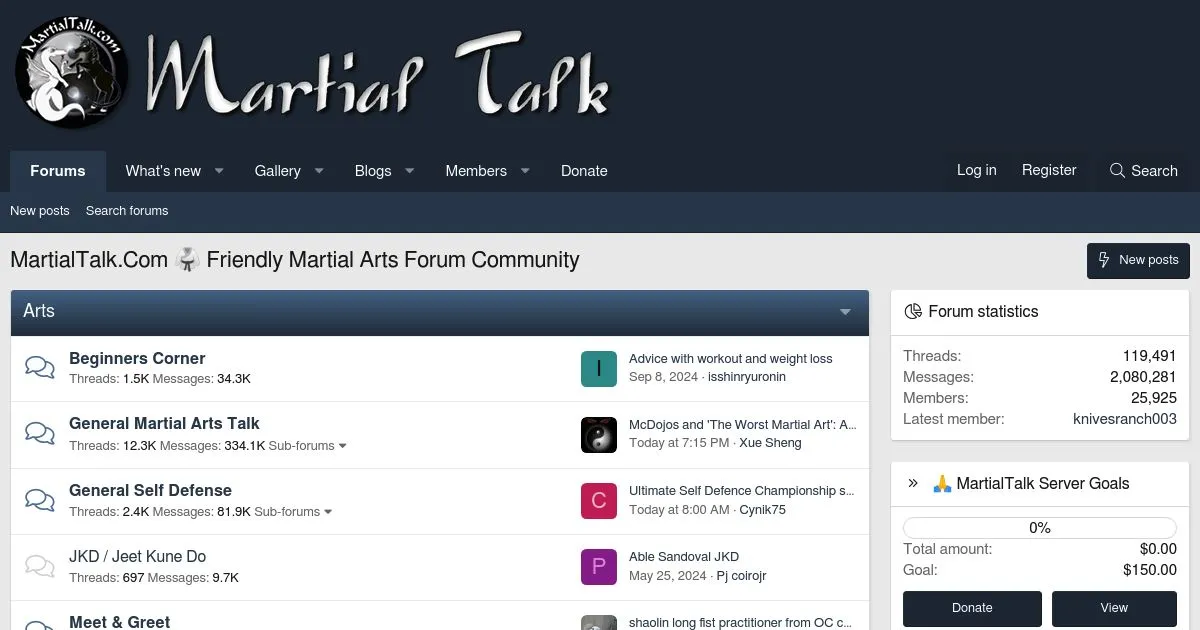This screenshot has width=1200, height=630.
Task: Open the Gallery menu
Action: (x=277, y=171)
